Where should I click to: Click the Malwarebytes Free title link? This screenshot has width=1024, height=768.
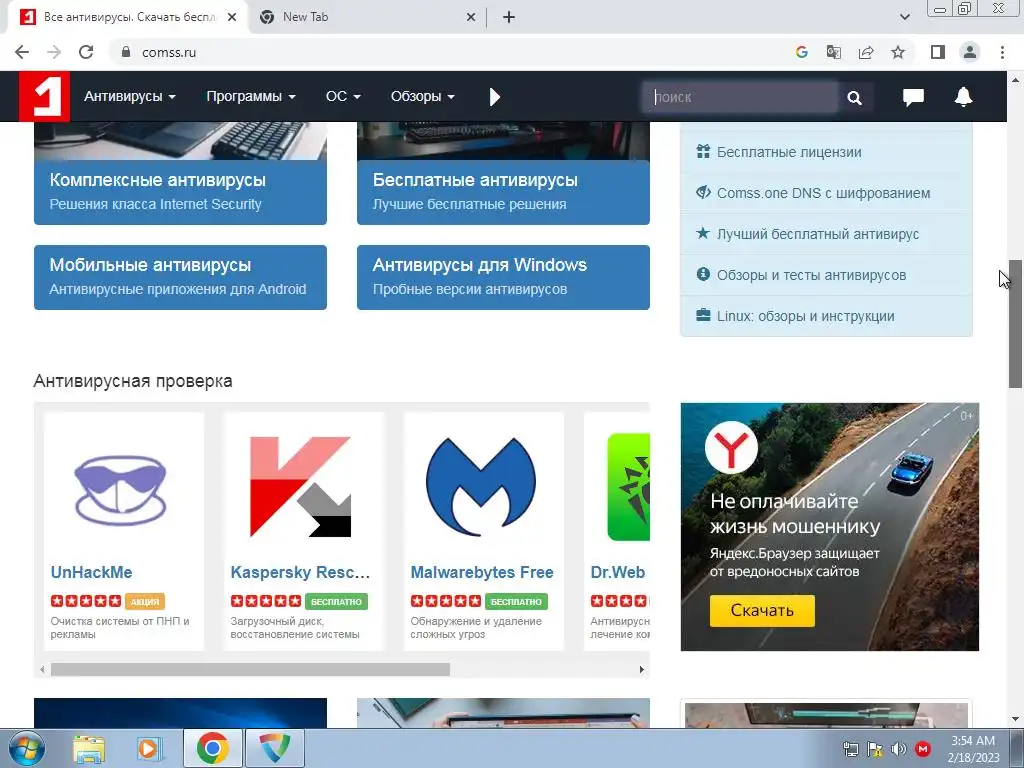[482, 572]
